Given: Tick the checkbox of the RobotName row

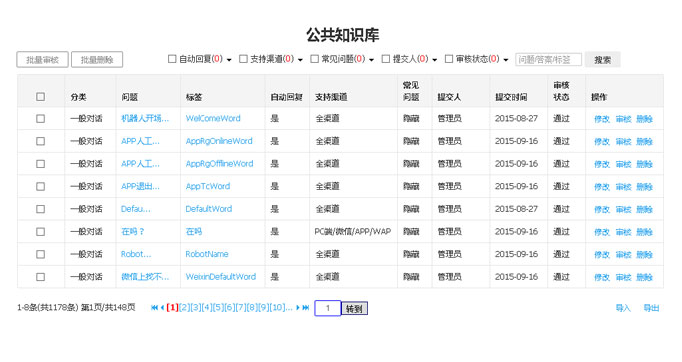Looking at the screenshot, I should click(x=40, y=254).
